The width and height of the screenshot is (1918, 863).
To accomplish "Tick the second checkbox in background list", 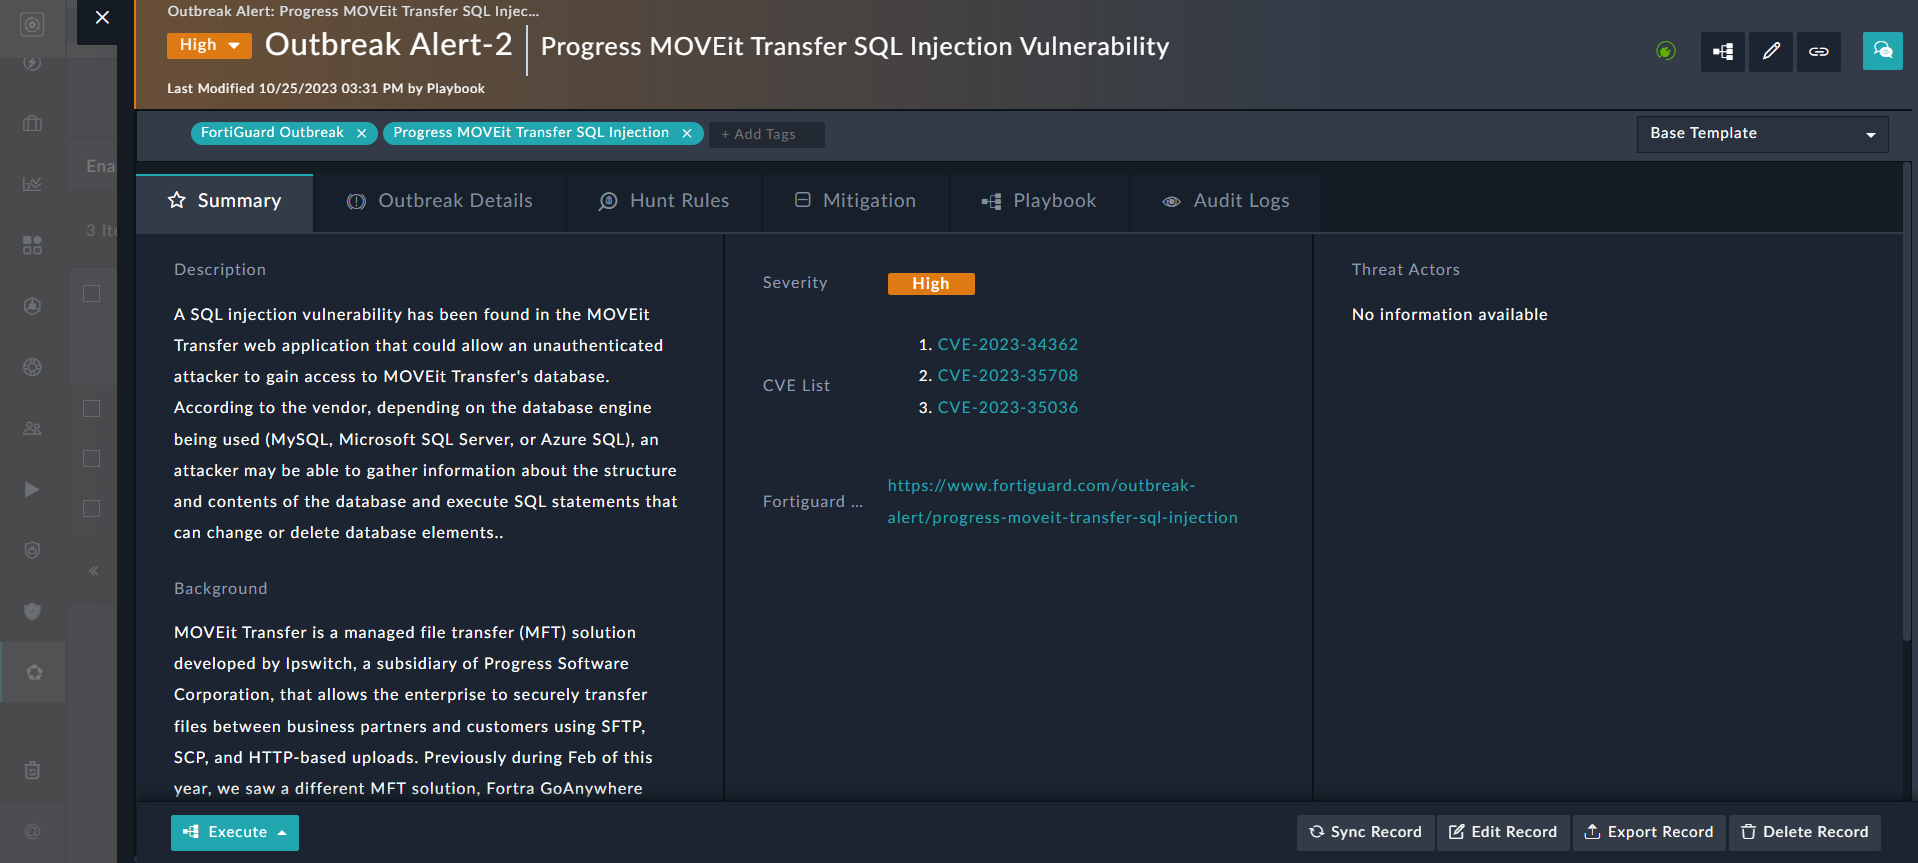I will [91, 409].
